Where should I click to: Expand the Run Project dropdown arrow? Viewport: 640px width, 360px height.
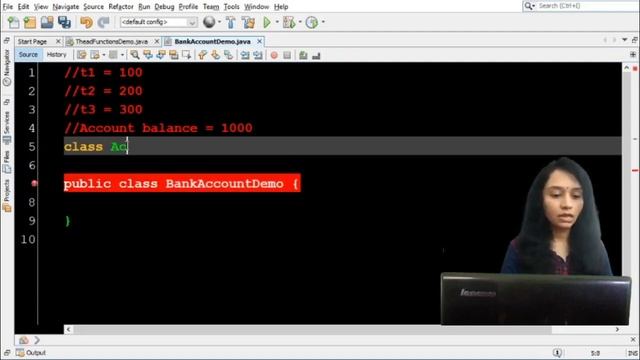[277, 22]
